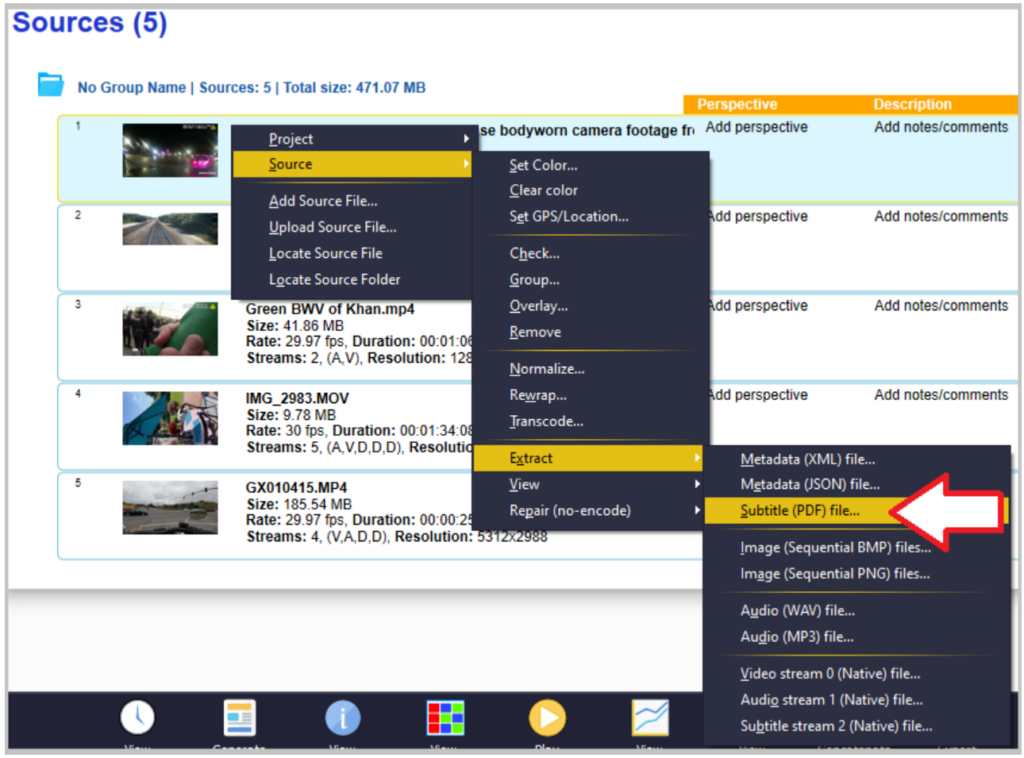Select thumbnail of source 1 night footage
The width and height of the screenshot is (1024, 758).
(170, 150)
